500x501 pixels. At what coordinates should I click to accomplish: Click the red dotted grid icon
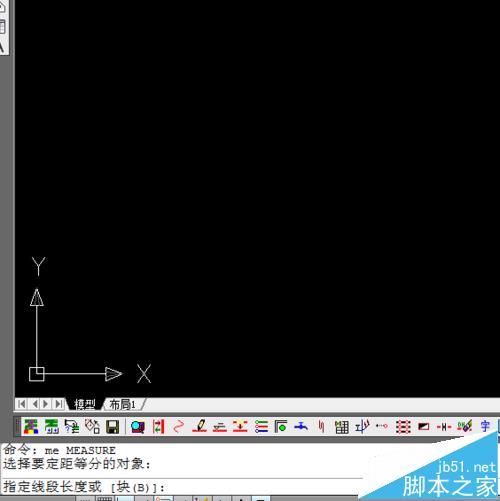click(403, 427)
